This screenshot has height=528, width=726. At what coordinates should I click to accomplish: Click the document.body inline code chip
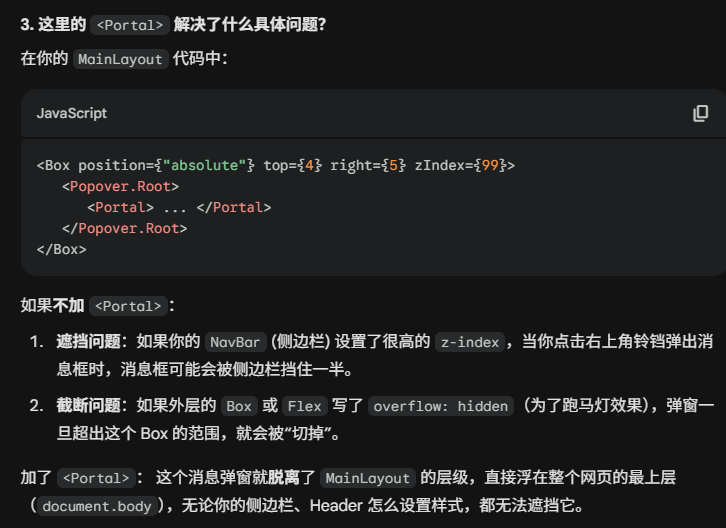pos(97,506)
